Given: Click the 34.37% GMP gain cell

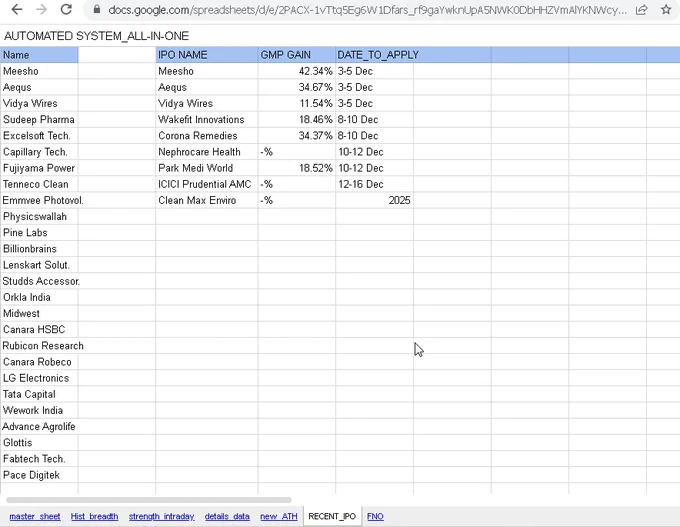Looking at the screenshot, I should point(297,136).
